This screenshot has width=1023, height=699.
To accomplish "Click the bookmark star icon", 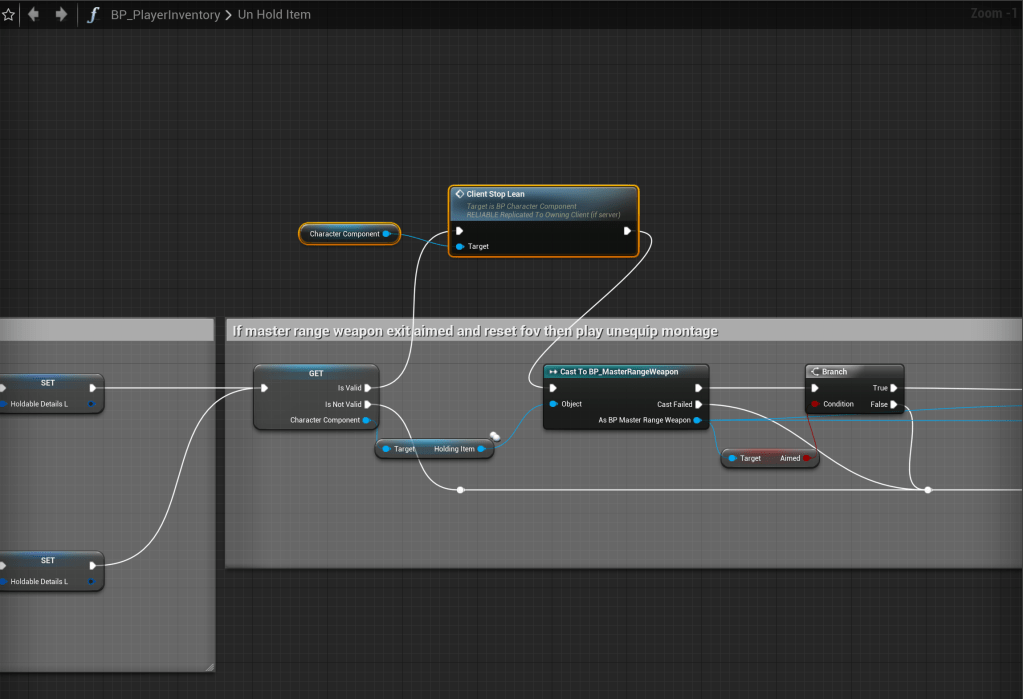I will (x=9, y=15).
